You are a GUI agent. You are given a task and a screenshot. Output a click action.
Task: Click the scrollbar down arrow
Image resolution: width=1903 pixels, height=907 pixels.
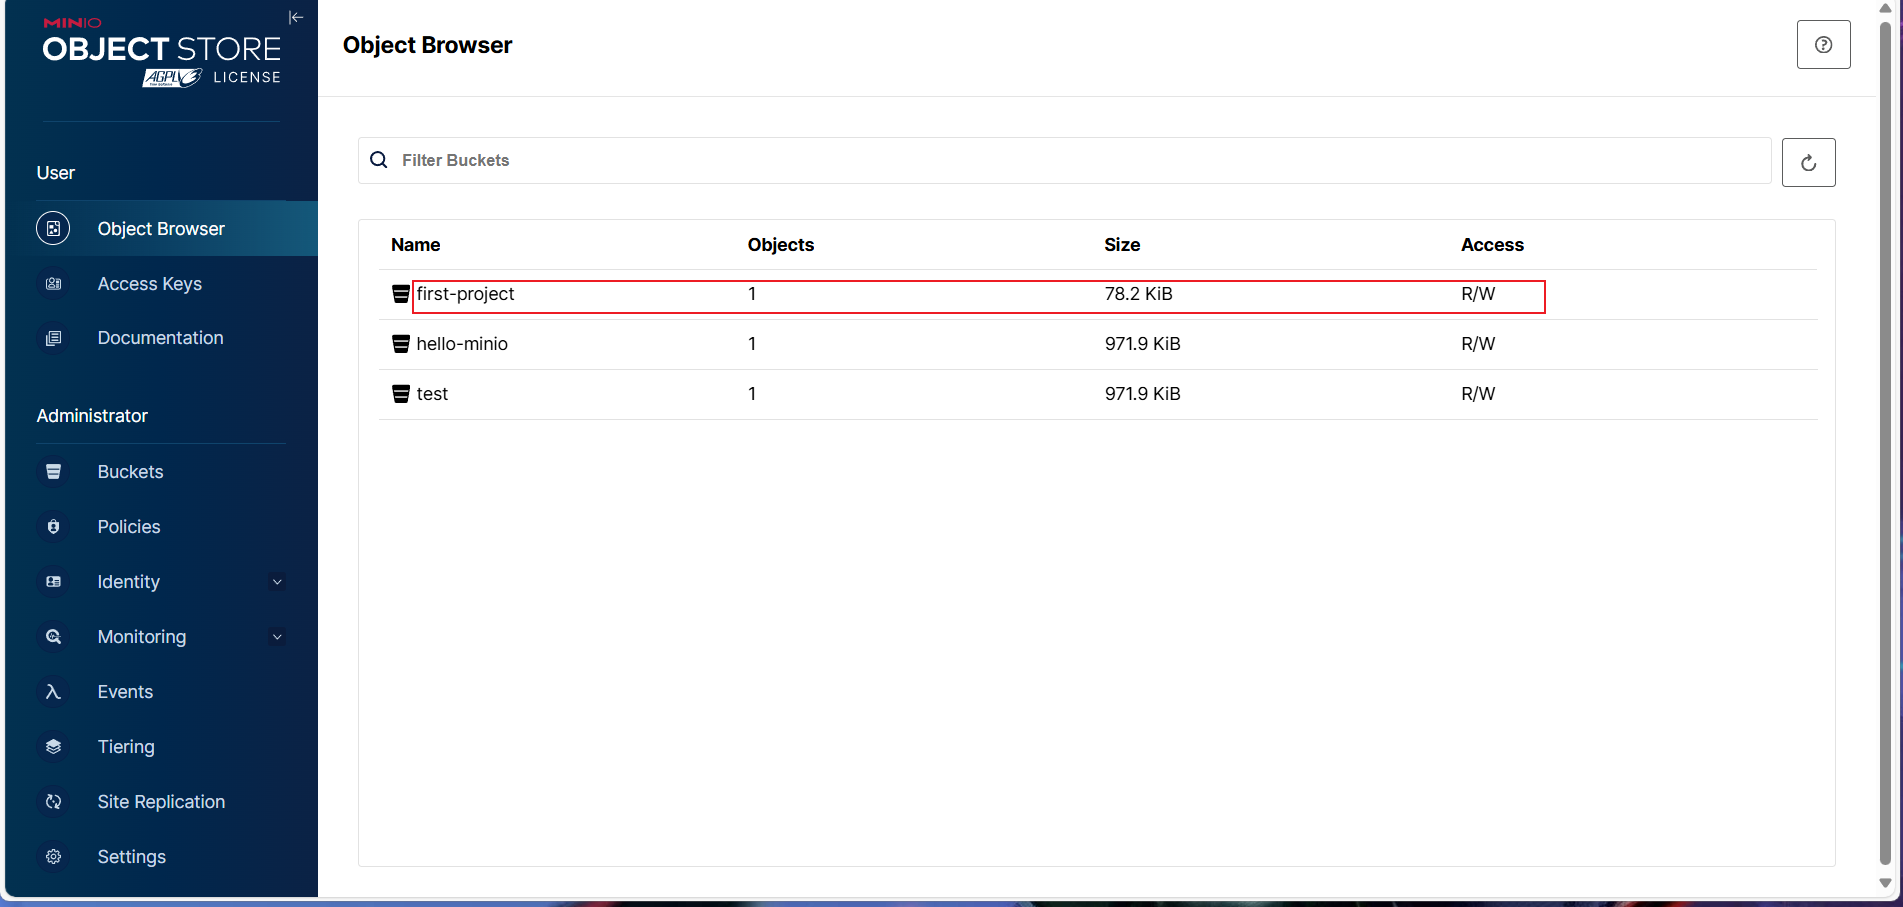pos(1885,883)
